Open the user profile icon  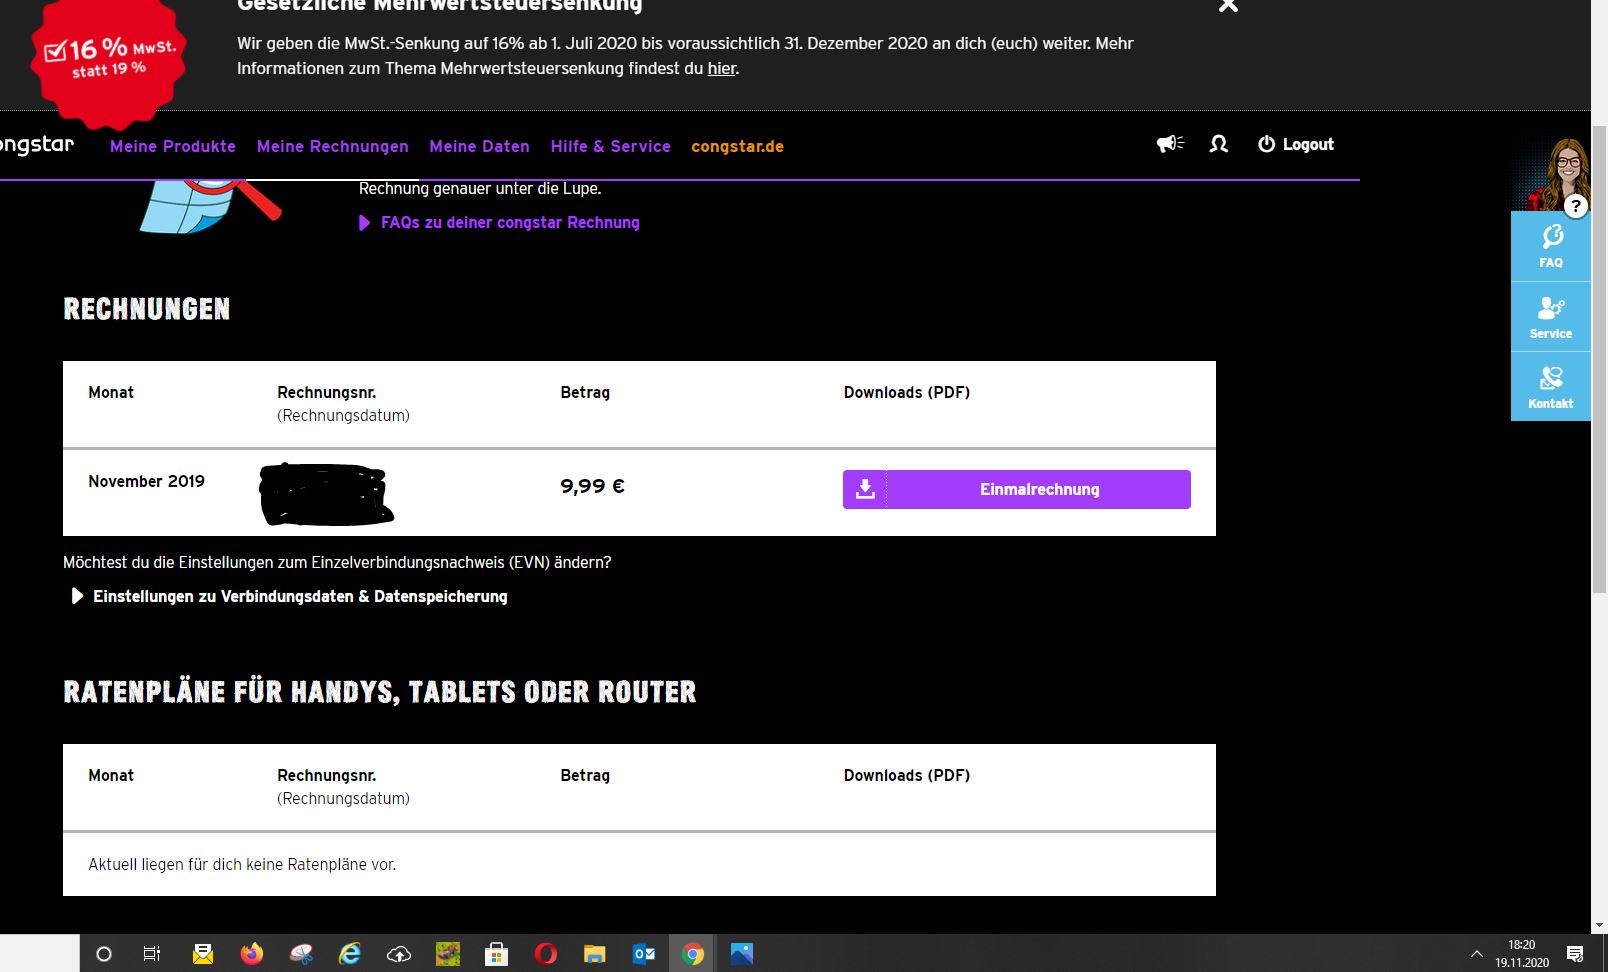(x=1218, y=144)
